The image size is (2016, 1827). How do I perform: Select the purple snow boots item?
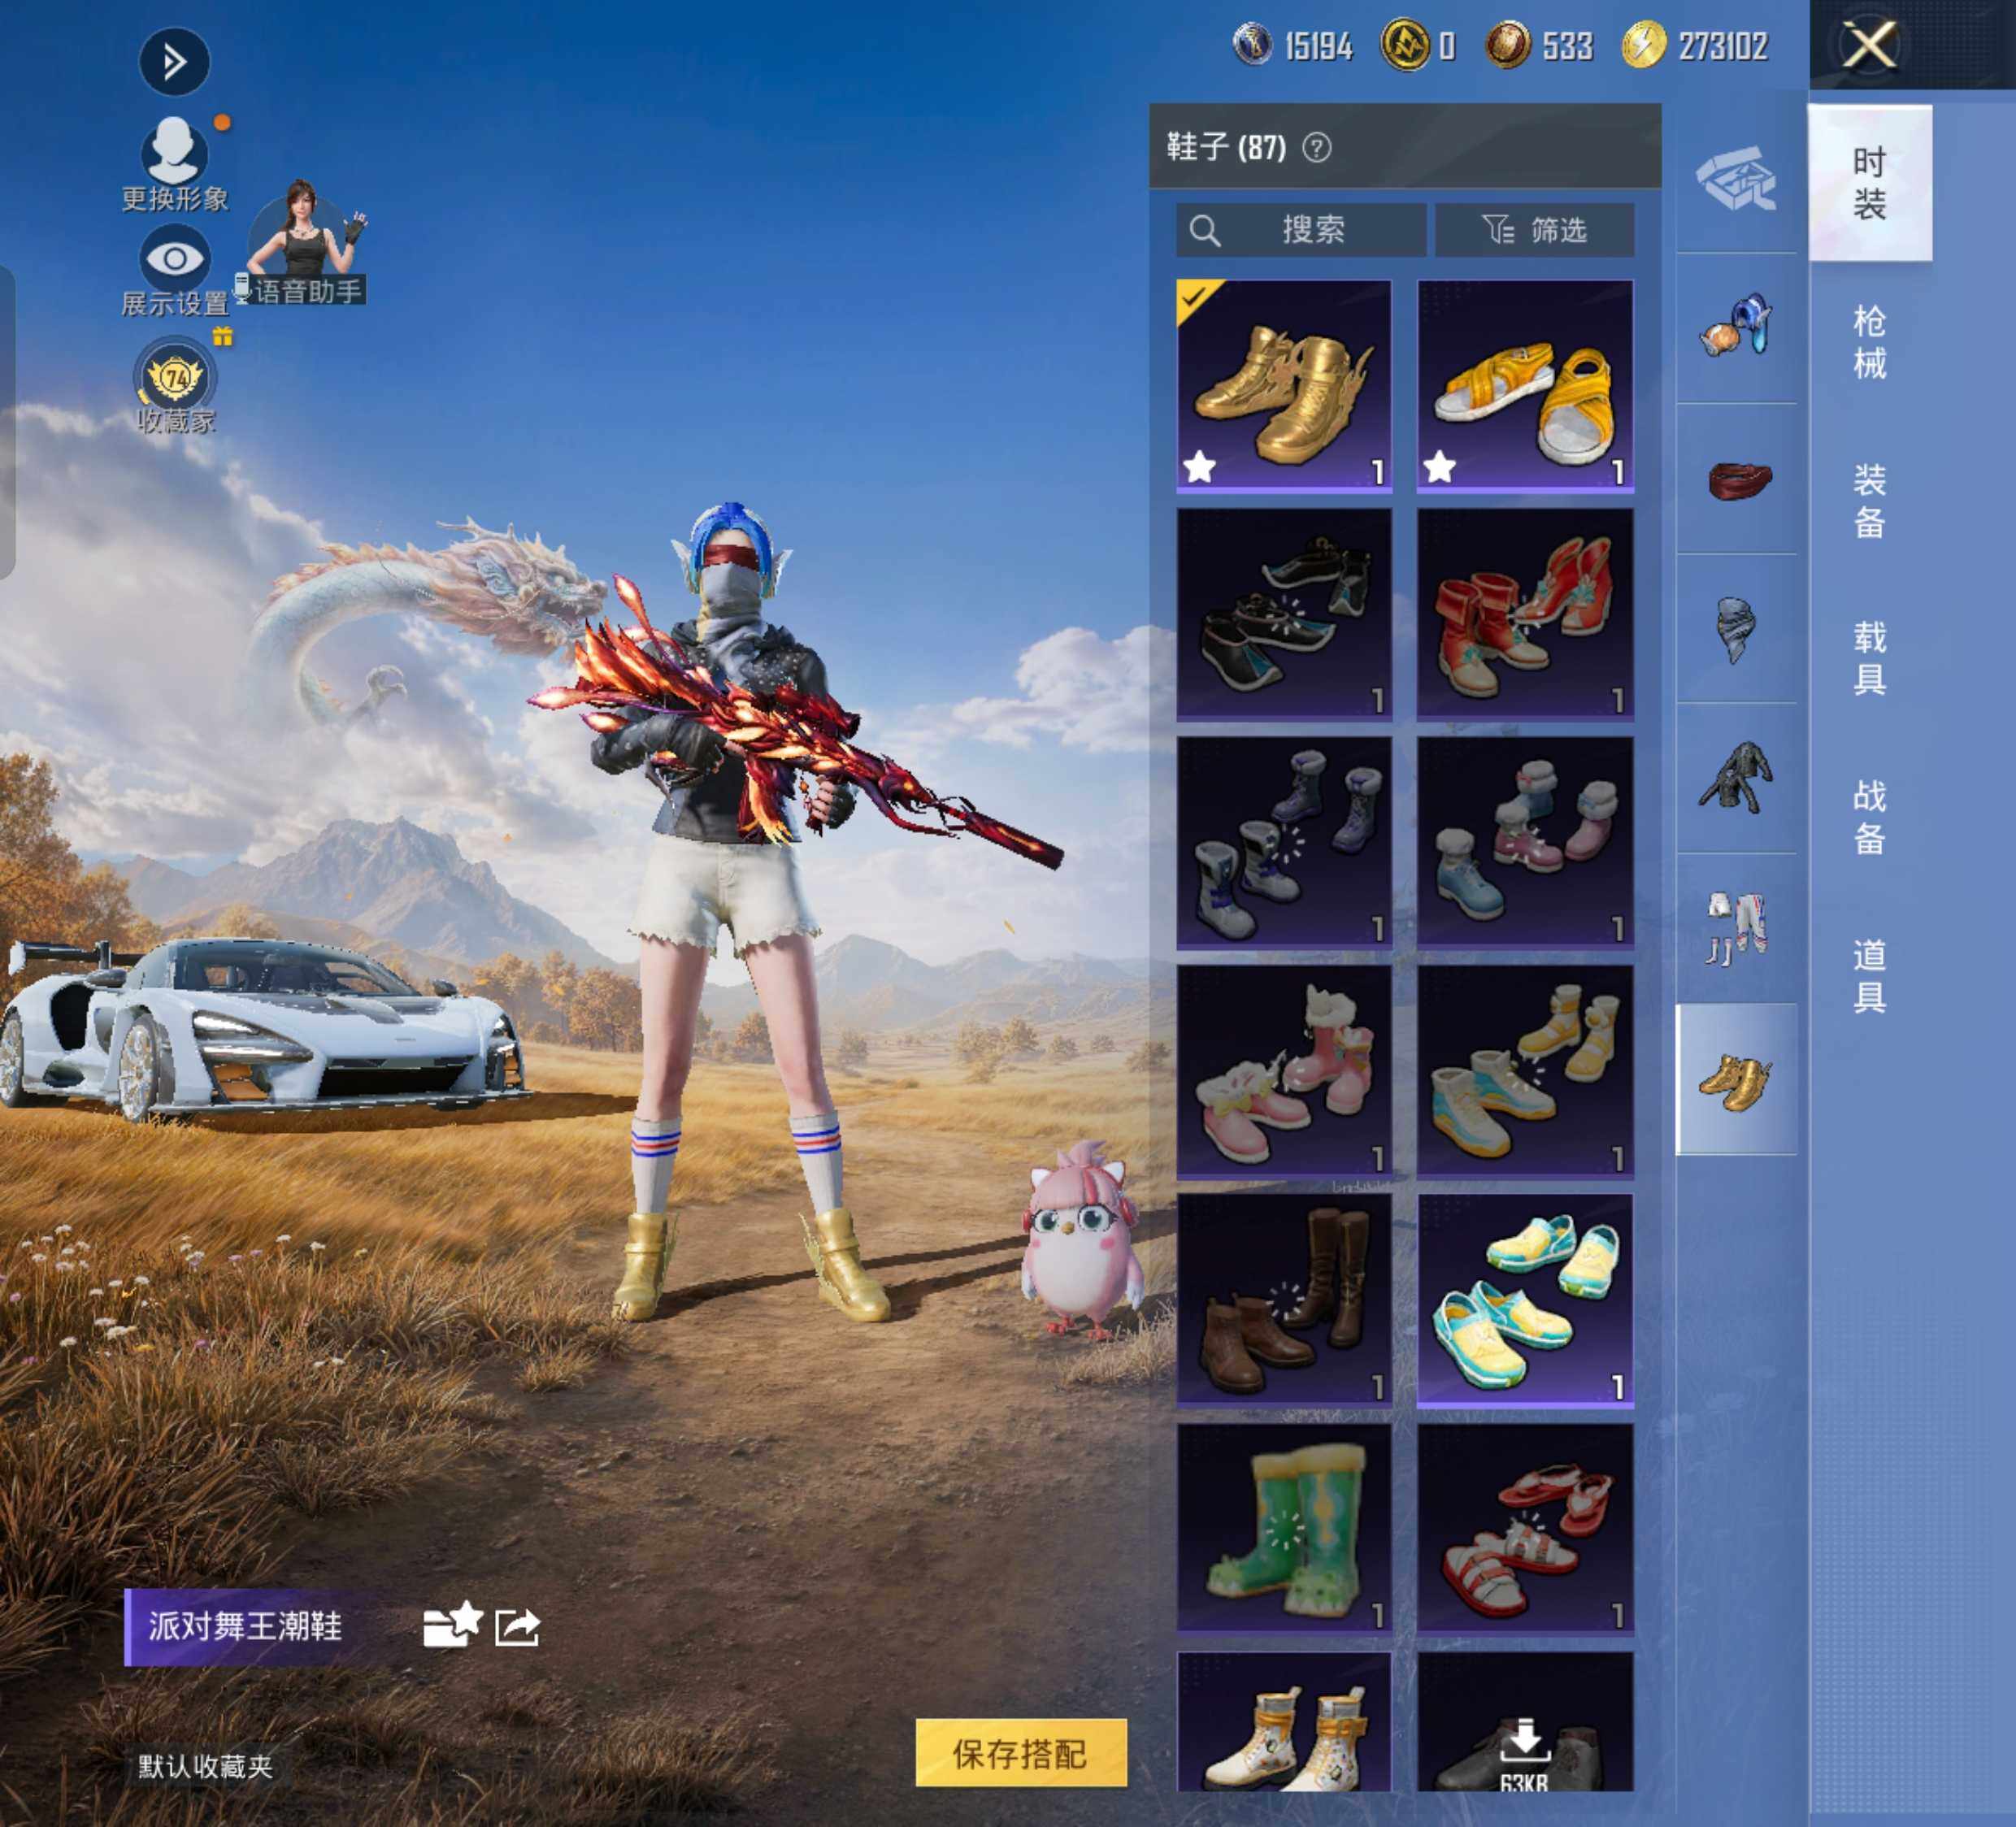coord(1284,843)
